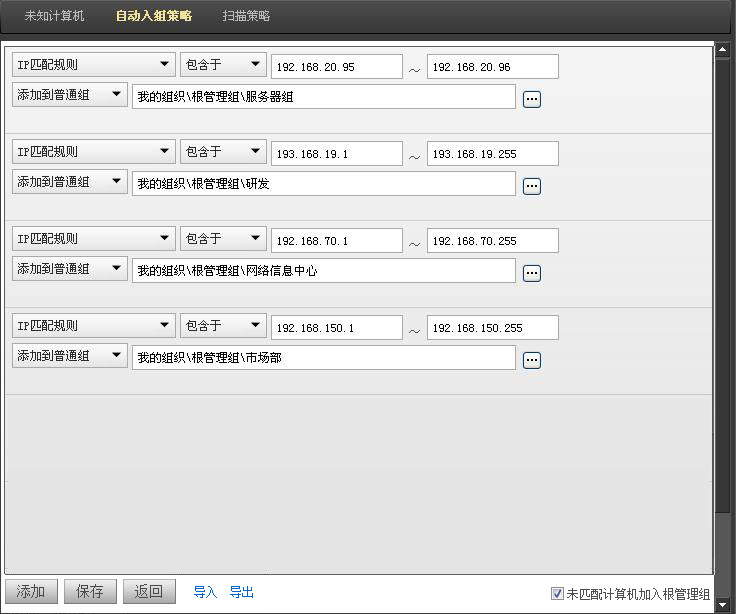Open group browser for 市场部 path
This screenshot has height=614, width=736.
(x=532, y=361)
